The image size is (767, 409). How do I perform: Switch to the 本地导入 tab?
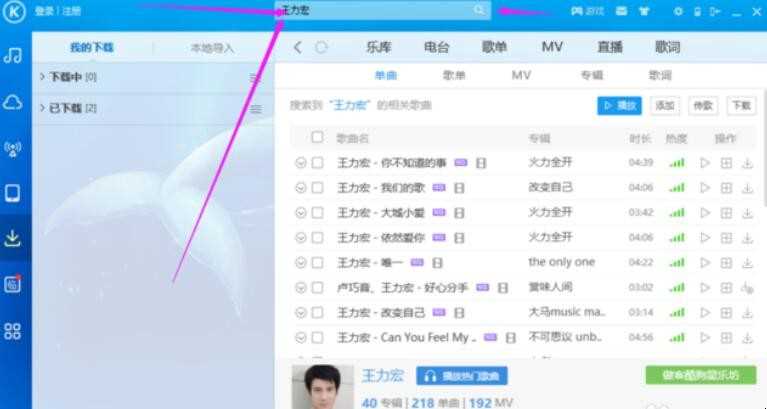(x=212, y=48)
